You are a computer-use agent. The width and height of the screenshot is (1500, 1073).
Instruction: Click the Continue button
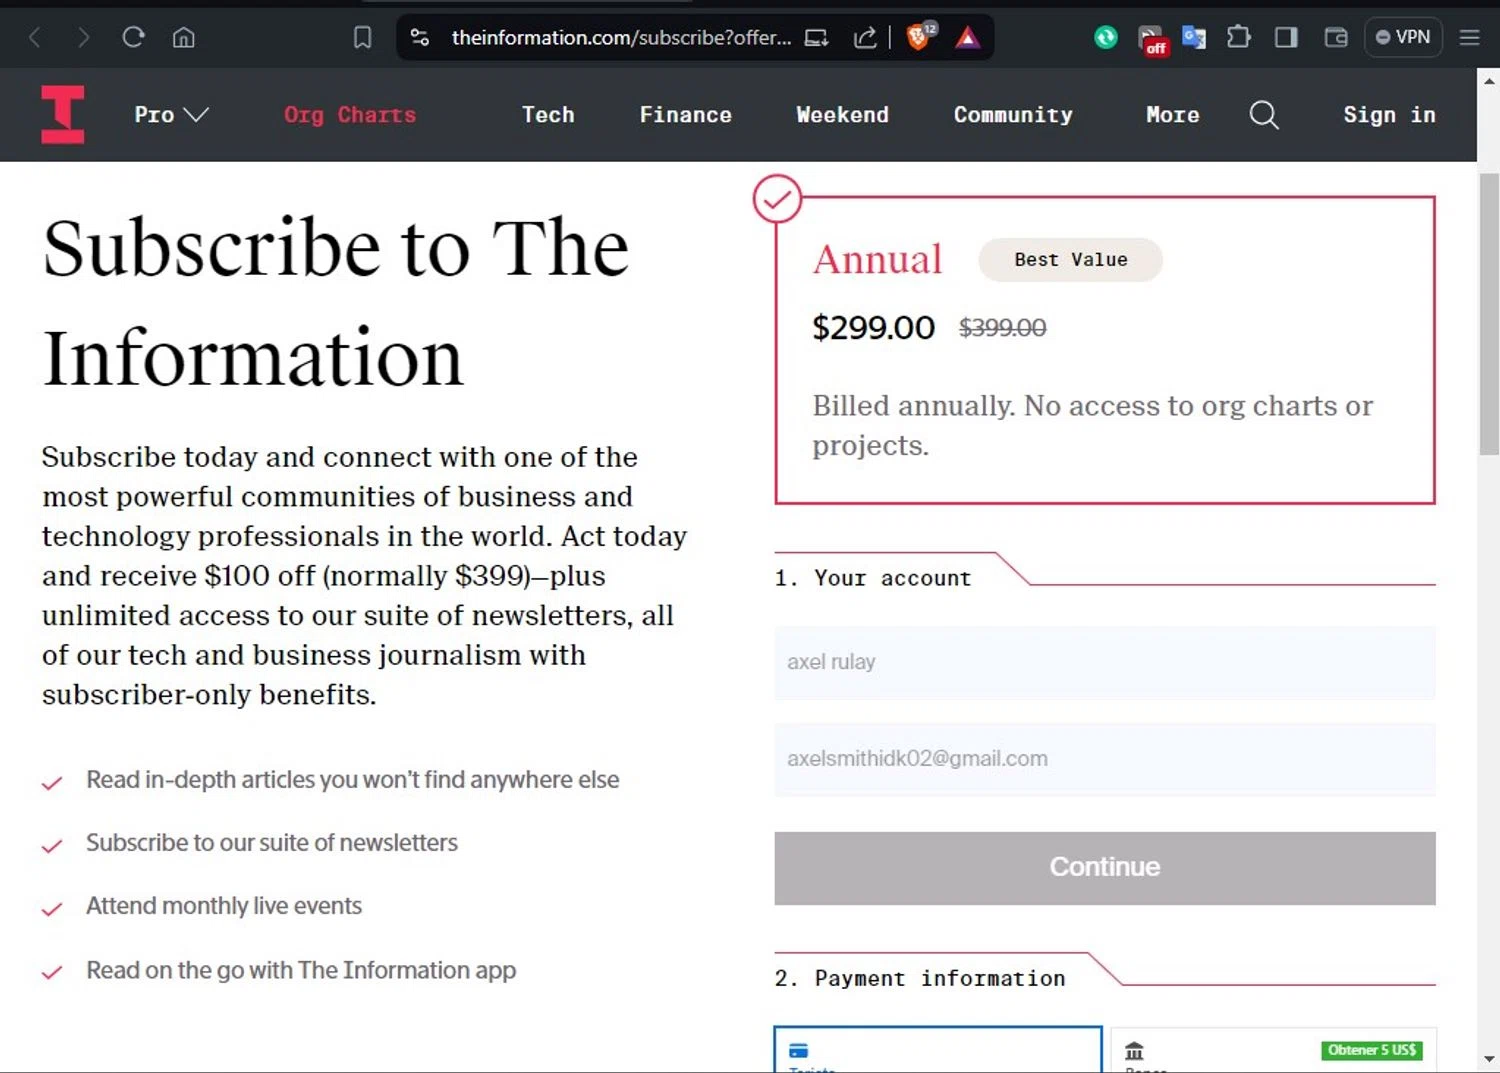(x=1105, y=868)
